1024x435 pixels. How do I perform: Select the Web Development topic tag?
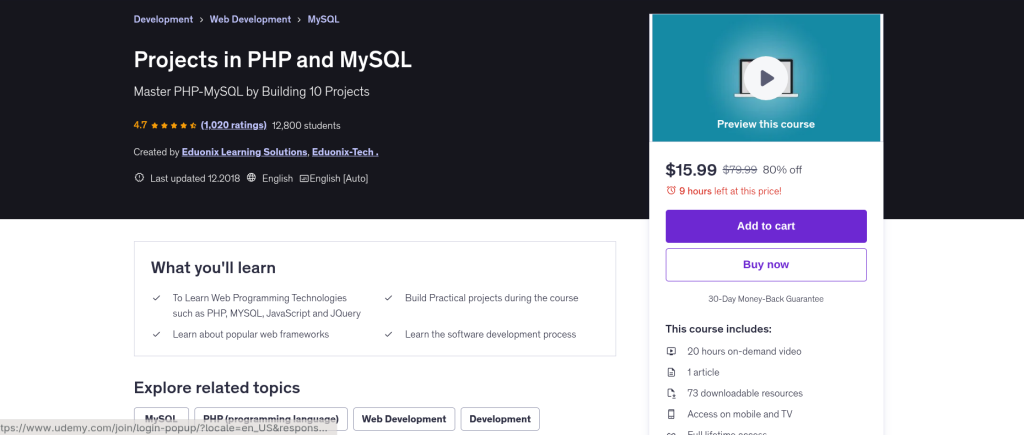(x=404, y=419)
